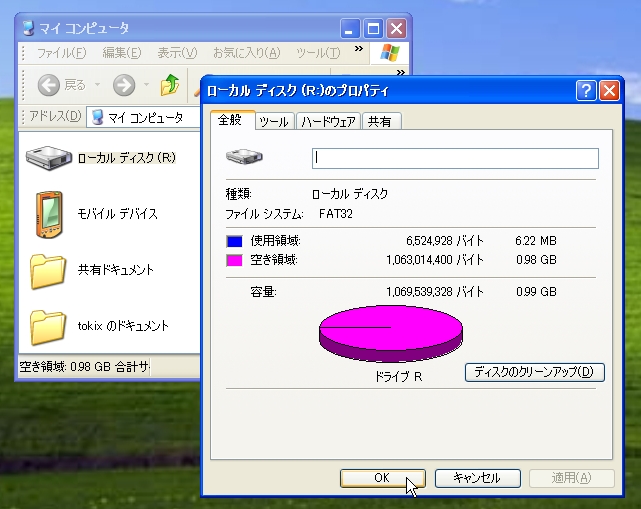Select the ローカル ディスク (R:) drive icon

(x=49, y=158)
